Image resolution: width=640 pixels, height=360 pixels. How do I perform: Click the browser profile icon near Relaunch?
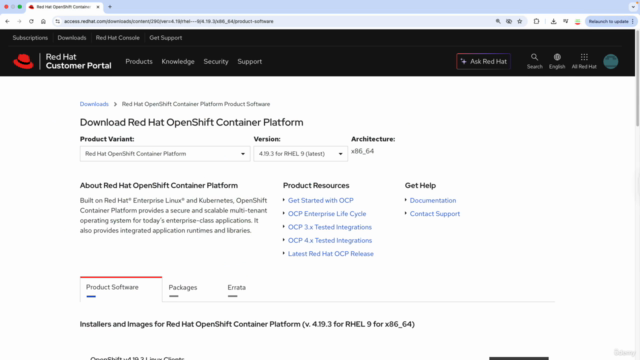578,21
